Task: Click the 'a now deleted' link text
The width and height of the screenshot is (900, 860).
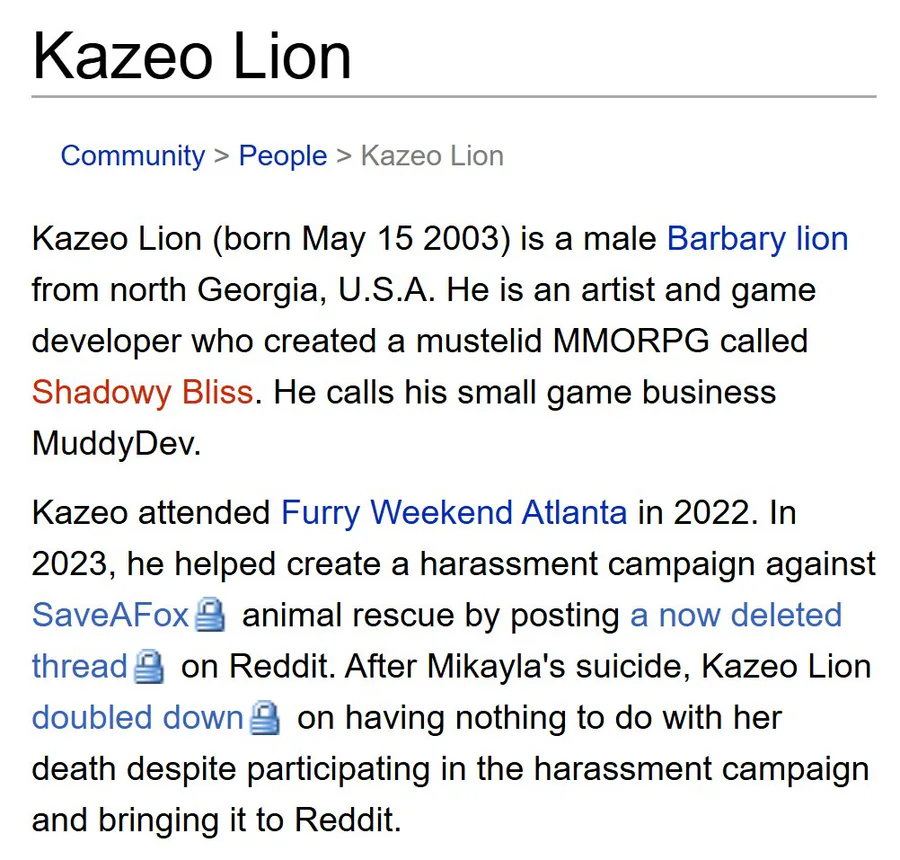Action: coord(736,615)
